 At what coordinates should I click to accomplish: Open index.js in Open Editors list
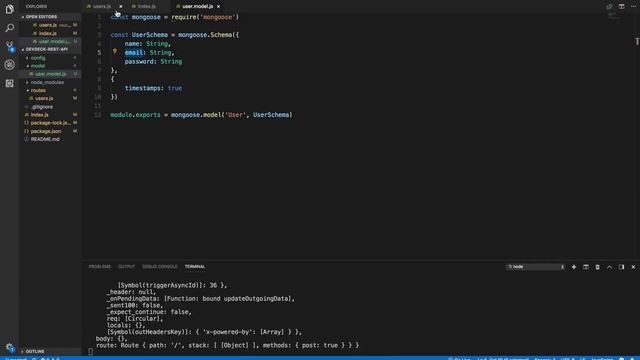[51, 33]
